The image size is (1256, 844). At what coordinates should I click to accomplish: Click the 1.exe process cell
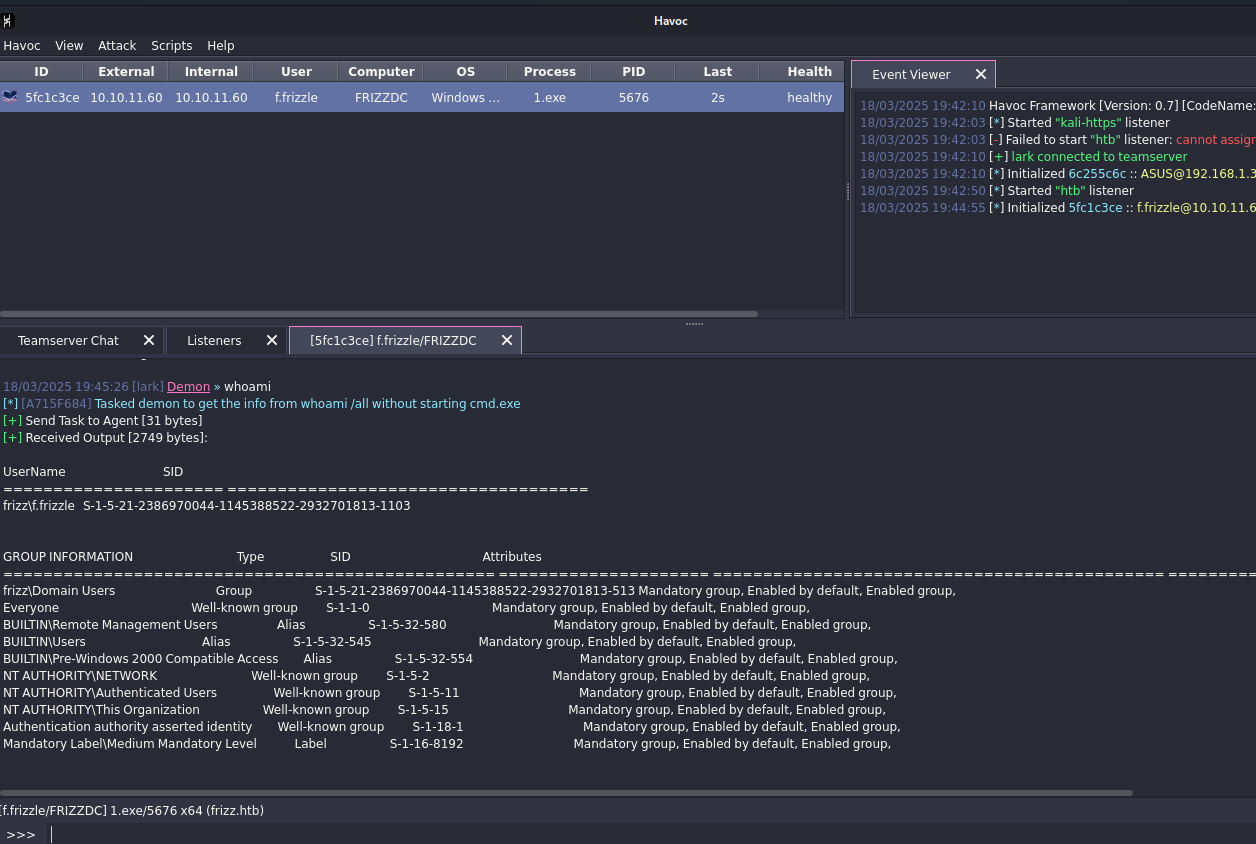549,97
